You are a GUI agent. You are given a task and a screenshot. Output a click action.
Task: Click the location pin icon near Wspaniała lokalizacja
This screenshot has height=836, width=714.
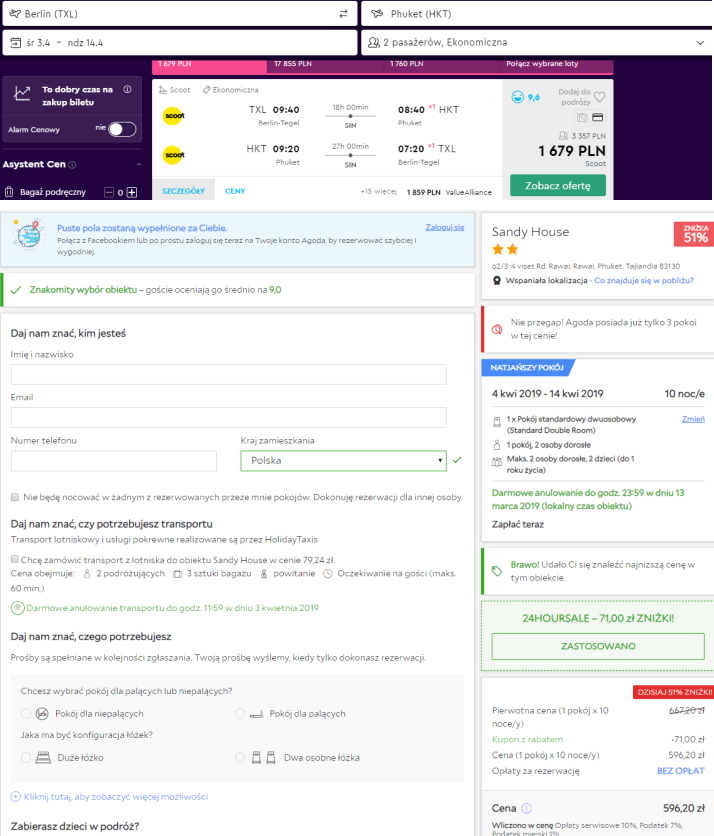tap(497, 280)
